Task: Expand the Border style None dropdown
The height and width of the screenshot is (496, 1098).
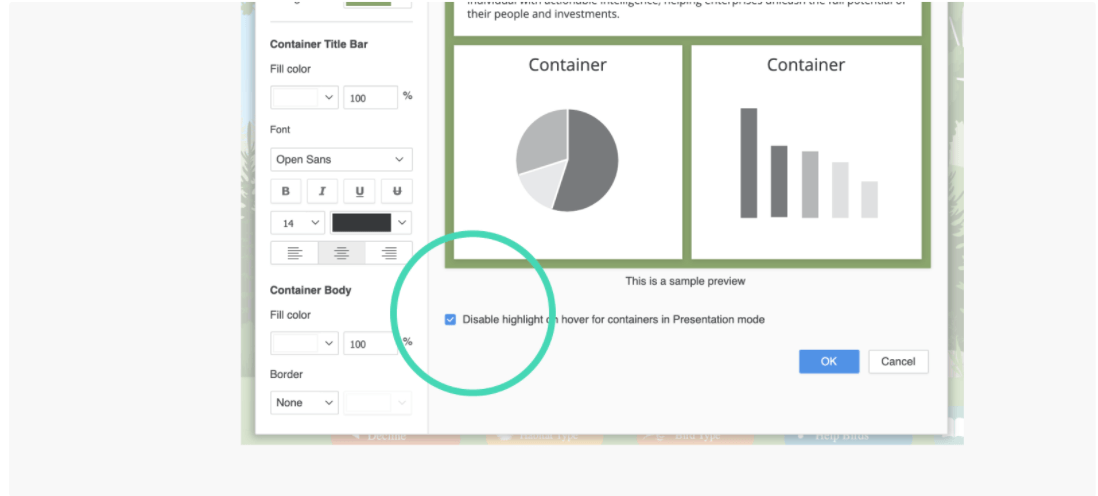Action: (x=304, y=402)
